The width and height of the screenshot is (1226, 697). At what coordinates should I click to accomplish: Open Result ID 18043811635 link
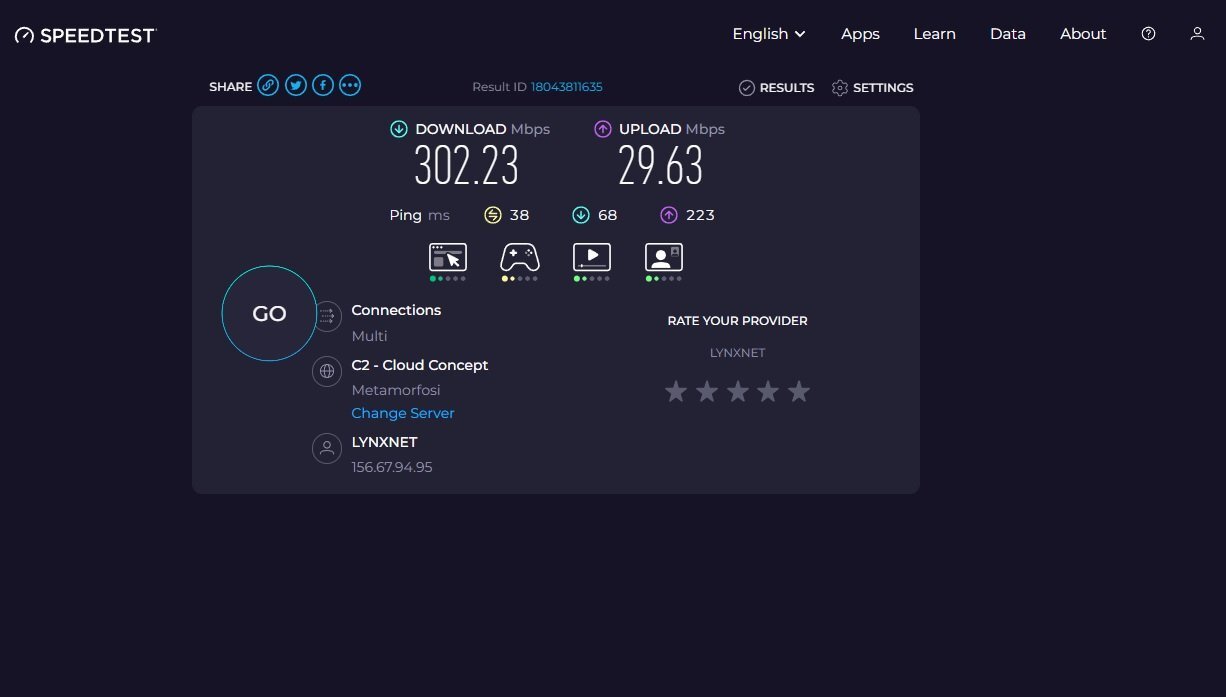coord(566,87)
